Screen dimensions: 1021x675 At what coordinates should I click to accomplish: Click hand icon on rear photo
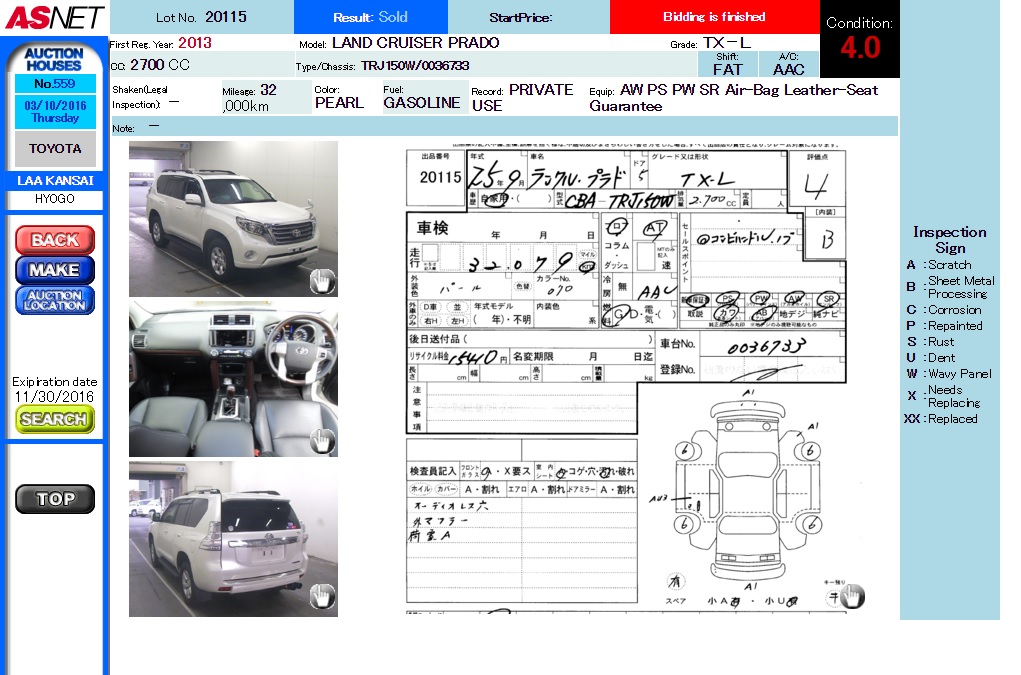pos(321,597)
